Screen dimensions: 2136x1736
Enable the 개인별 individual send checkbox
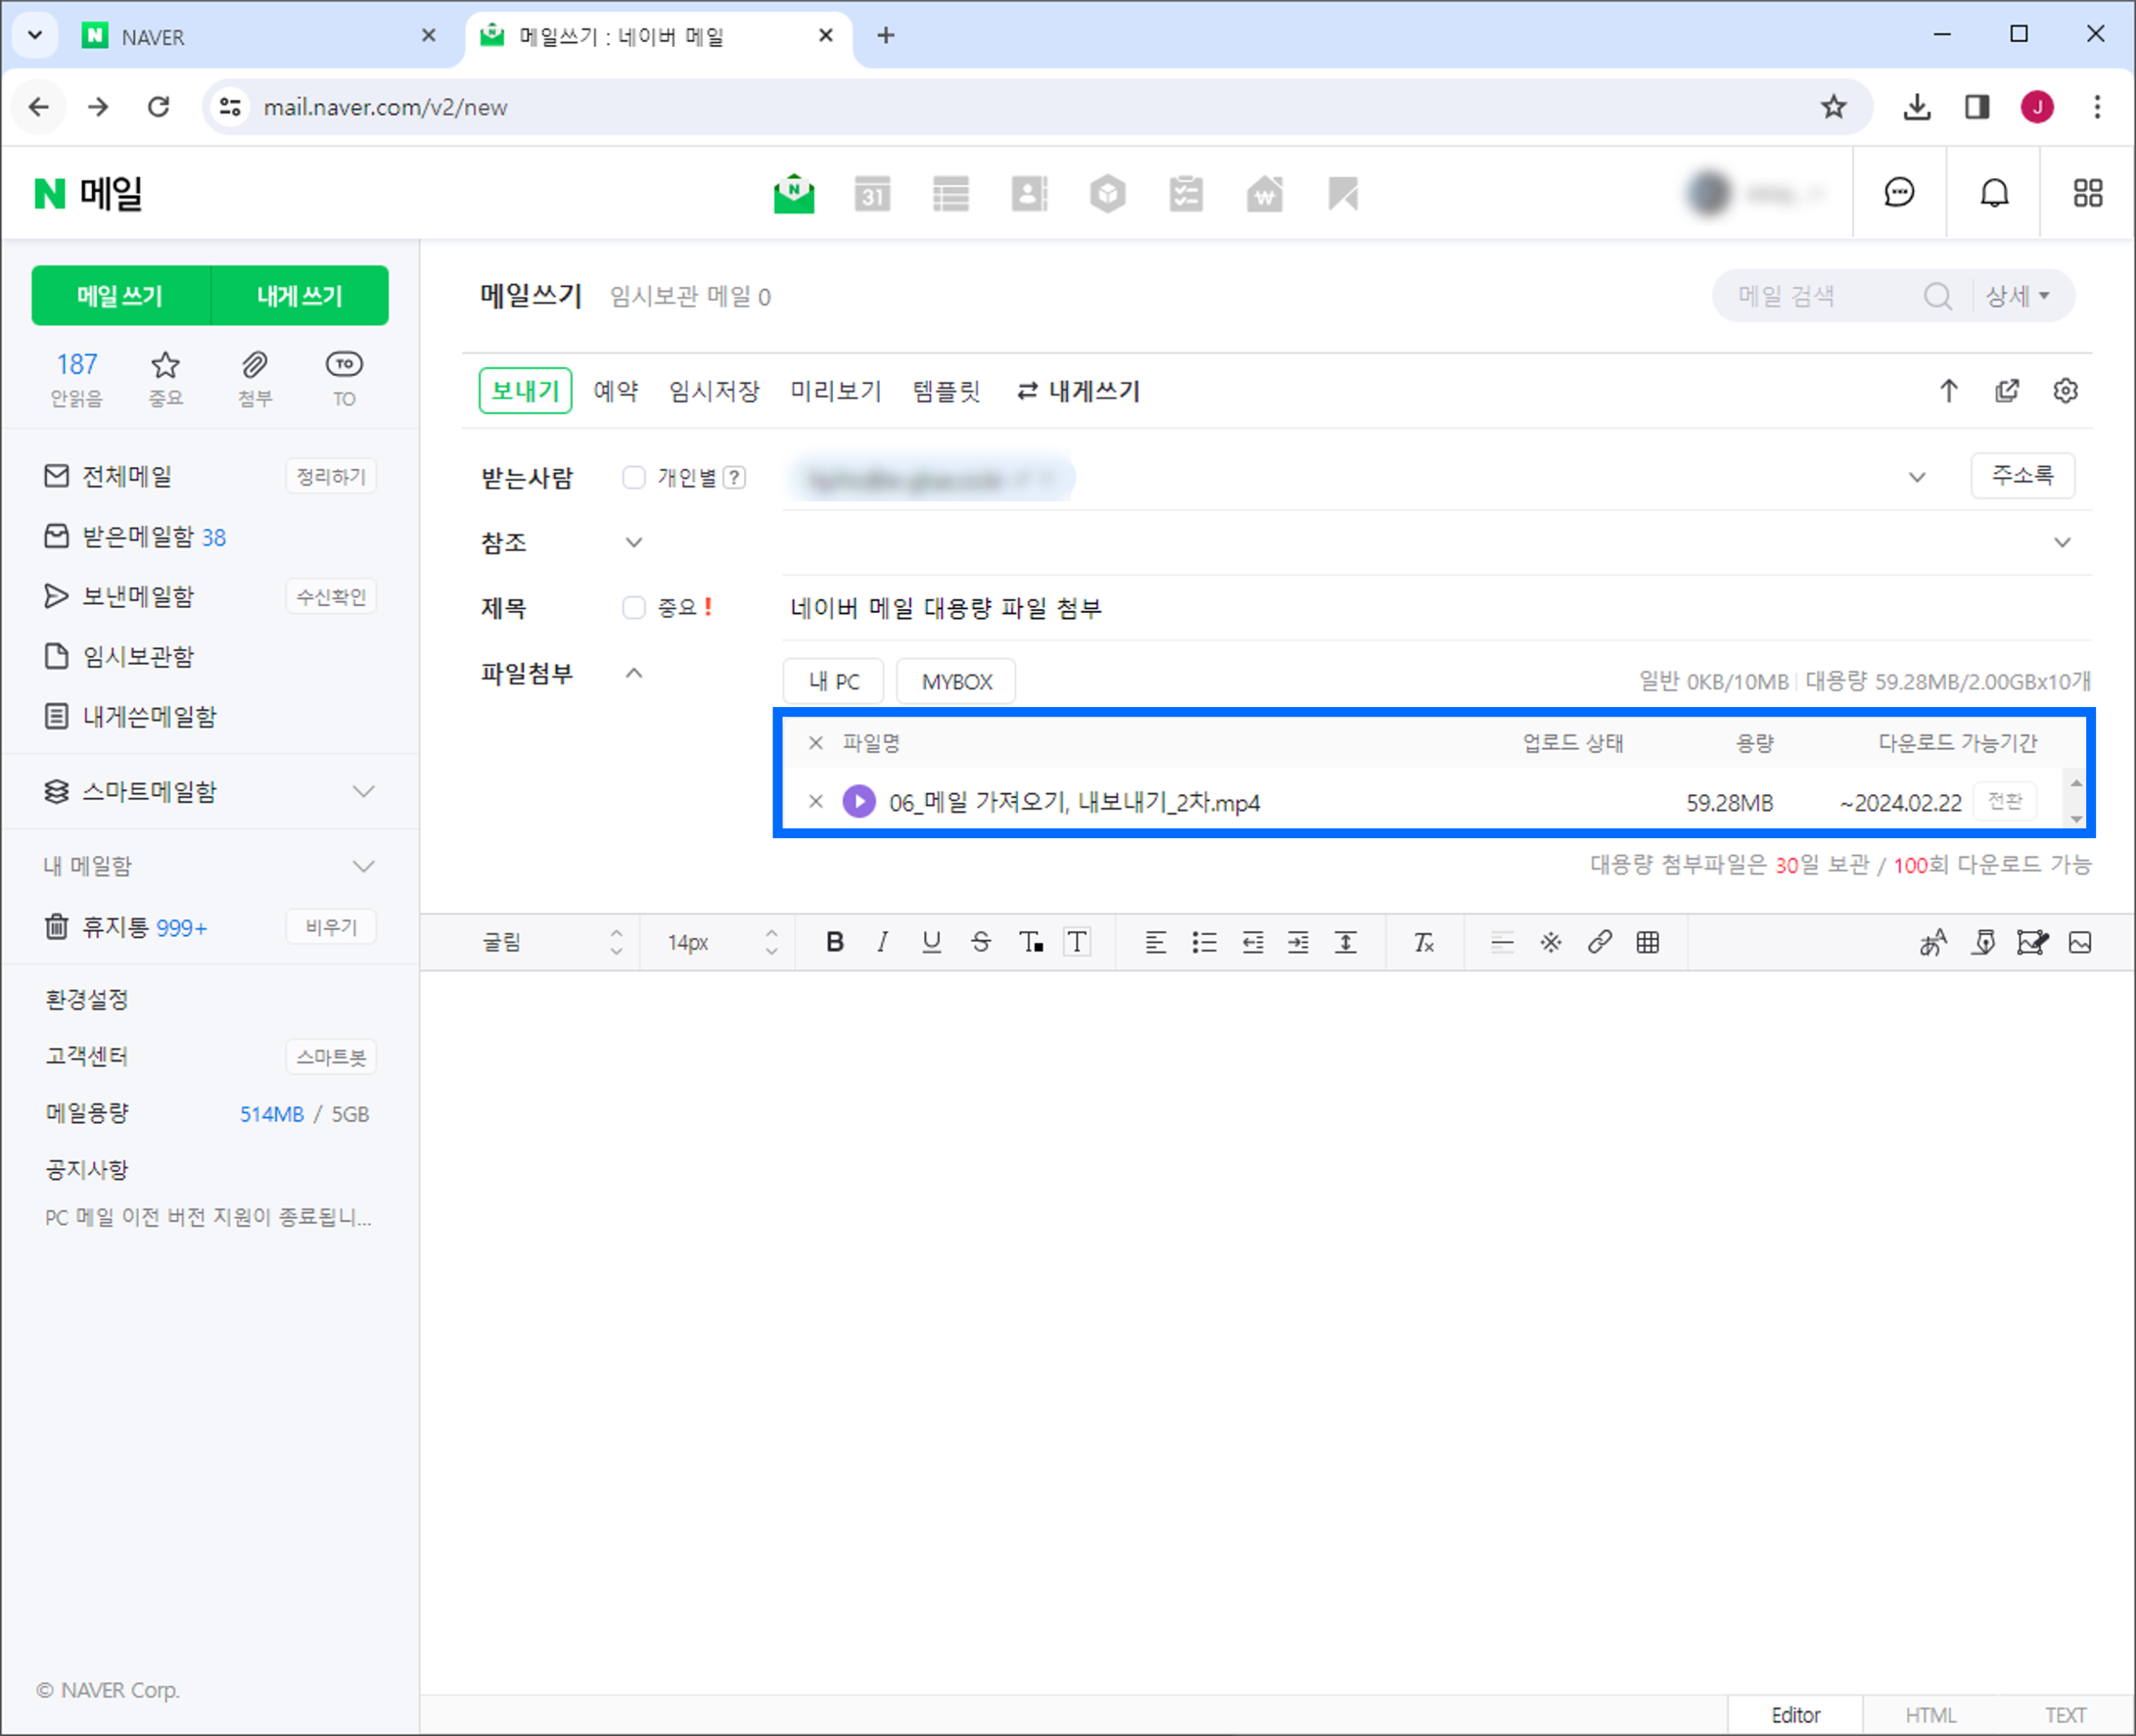(634, 478)
